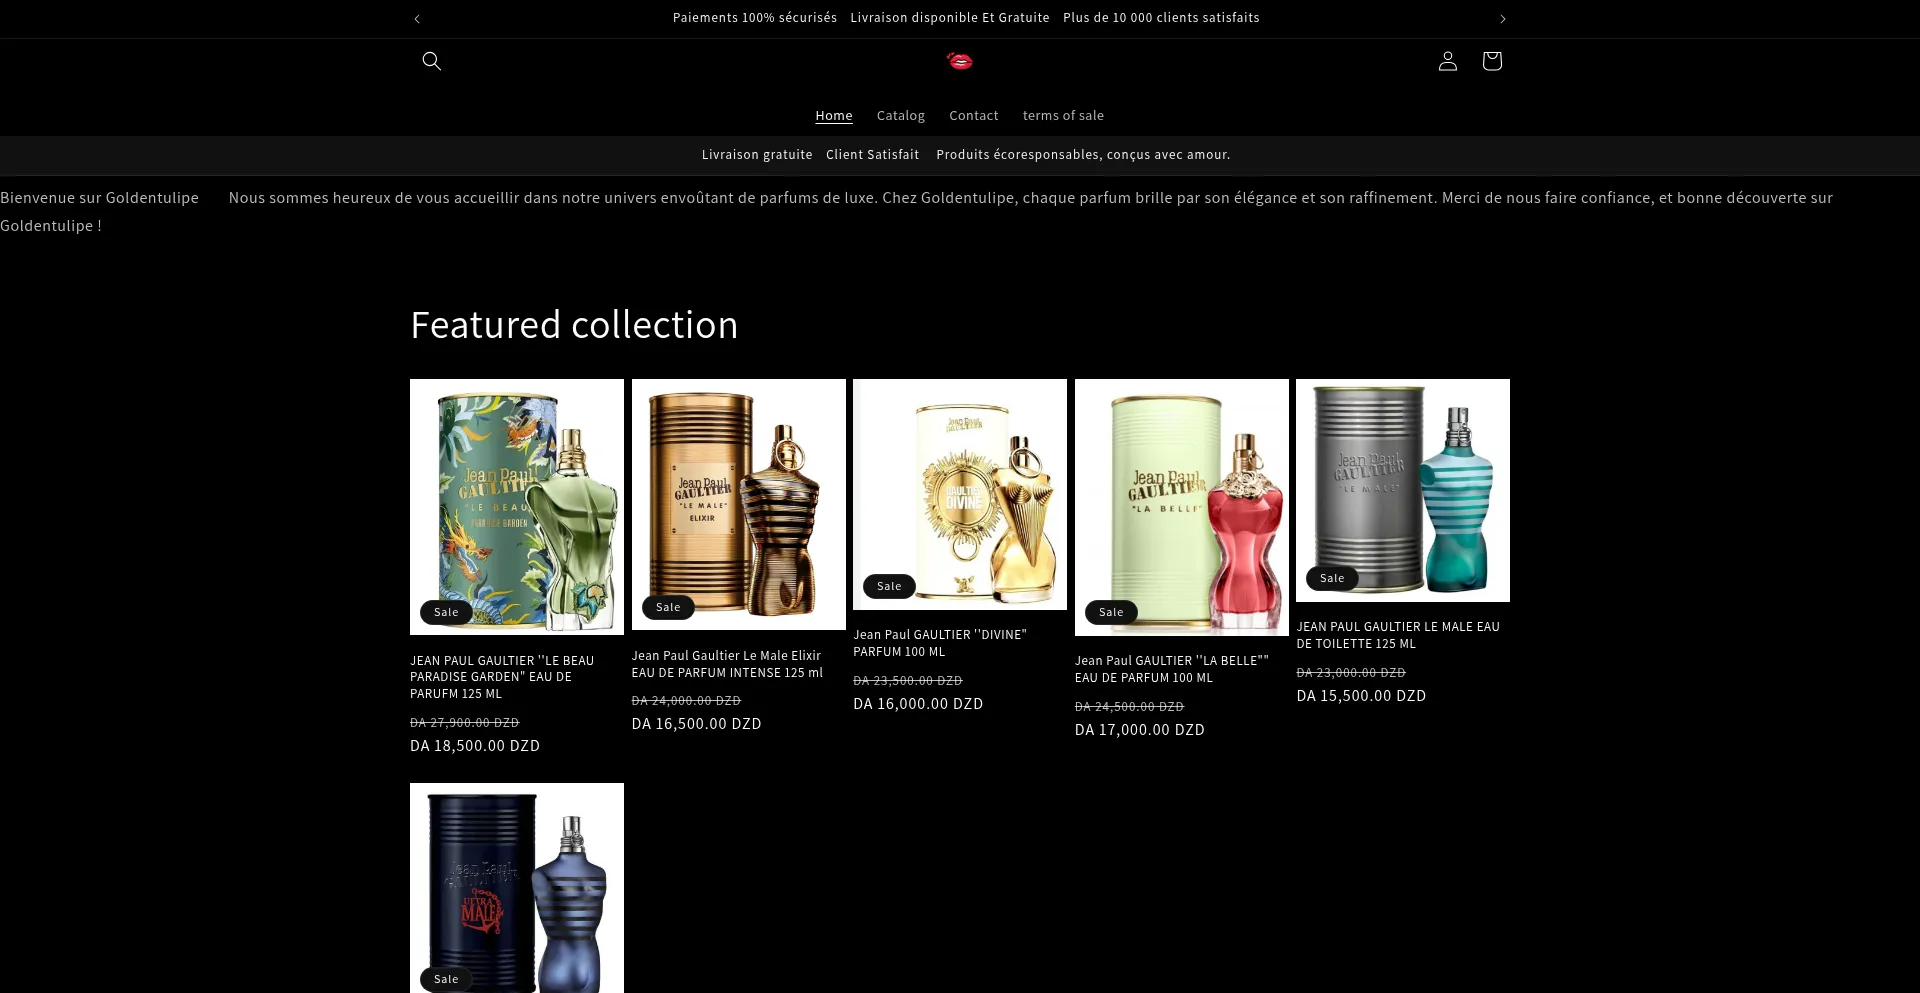Click the price DA 15,500.00 DZD
This screenshot has width=1920, height=993.
pos(1362,696)
